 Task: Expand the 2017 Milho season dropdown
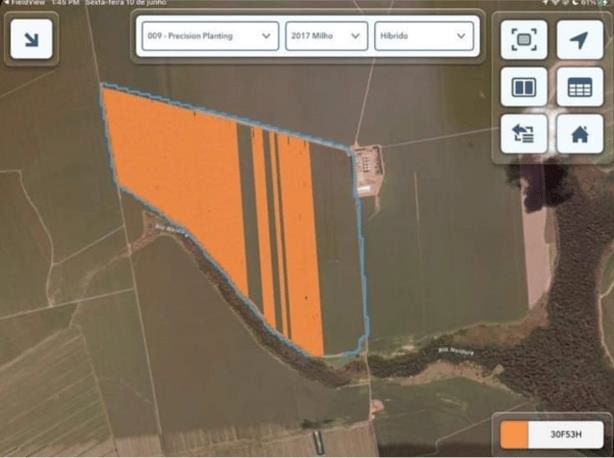pyautogui.click(x=326, y=37)
